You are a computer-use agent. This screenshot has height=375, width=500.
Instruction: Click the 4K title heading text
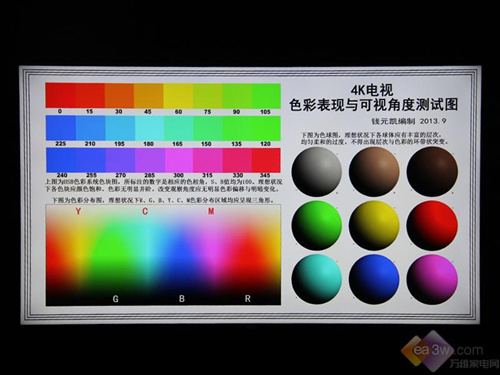372,90
